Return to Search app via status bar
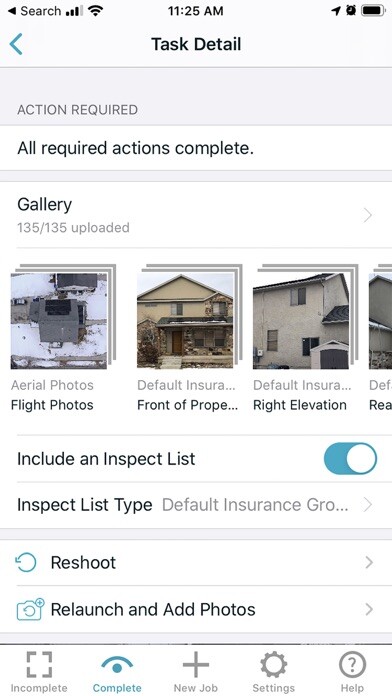392x696 pixels. pos(35,11)
